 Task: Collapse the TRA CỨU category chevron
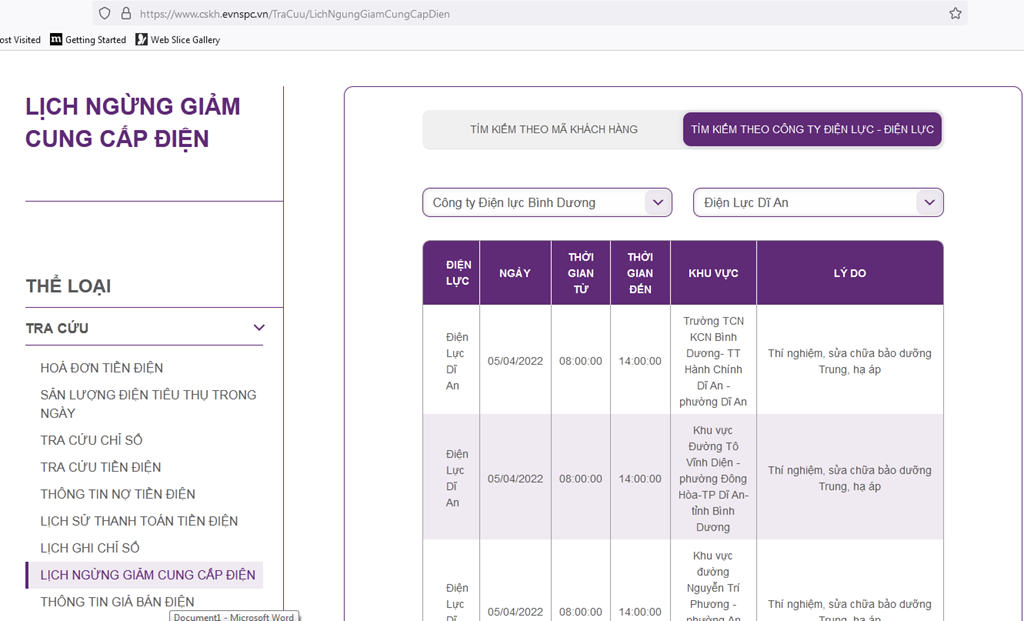pos(259,328)
